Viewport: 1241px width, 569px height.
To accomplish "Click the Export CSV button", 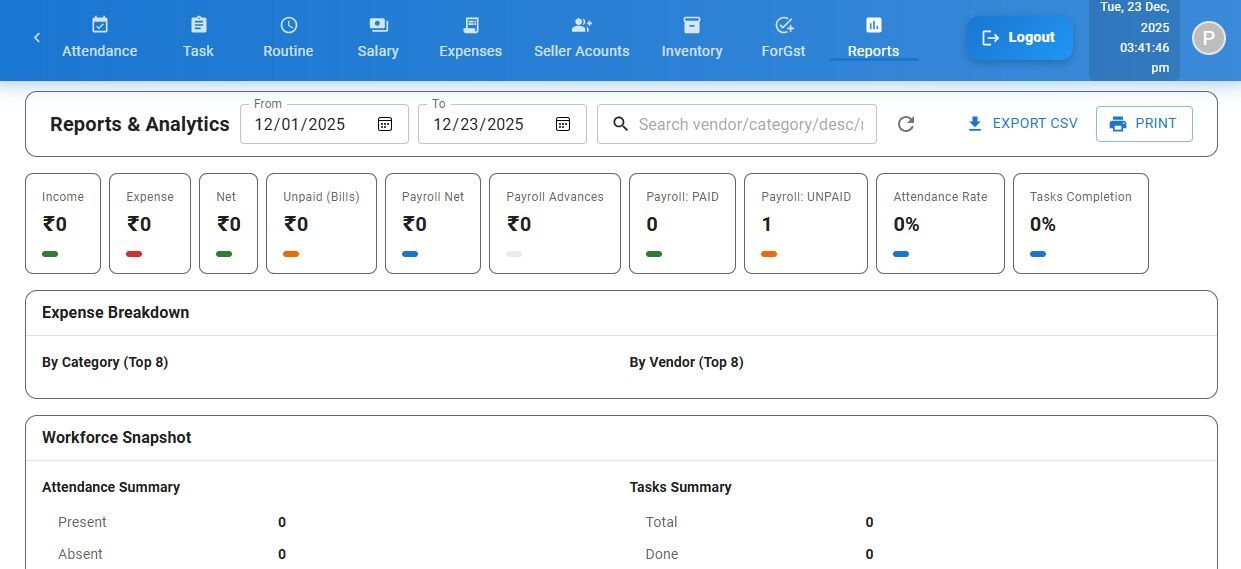I will pos(1022,124).
